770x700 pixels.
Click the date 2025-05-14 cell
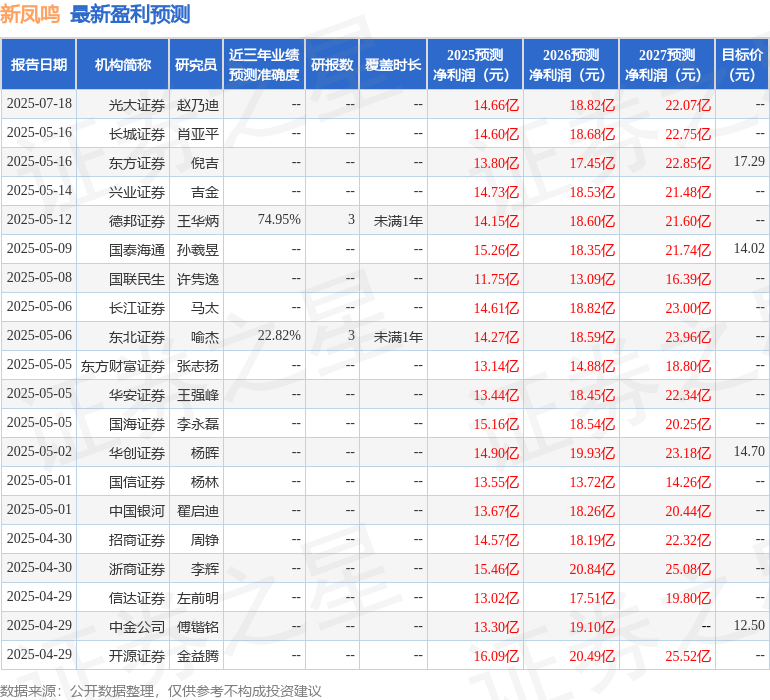click(39, 191)
